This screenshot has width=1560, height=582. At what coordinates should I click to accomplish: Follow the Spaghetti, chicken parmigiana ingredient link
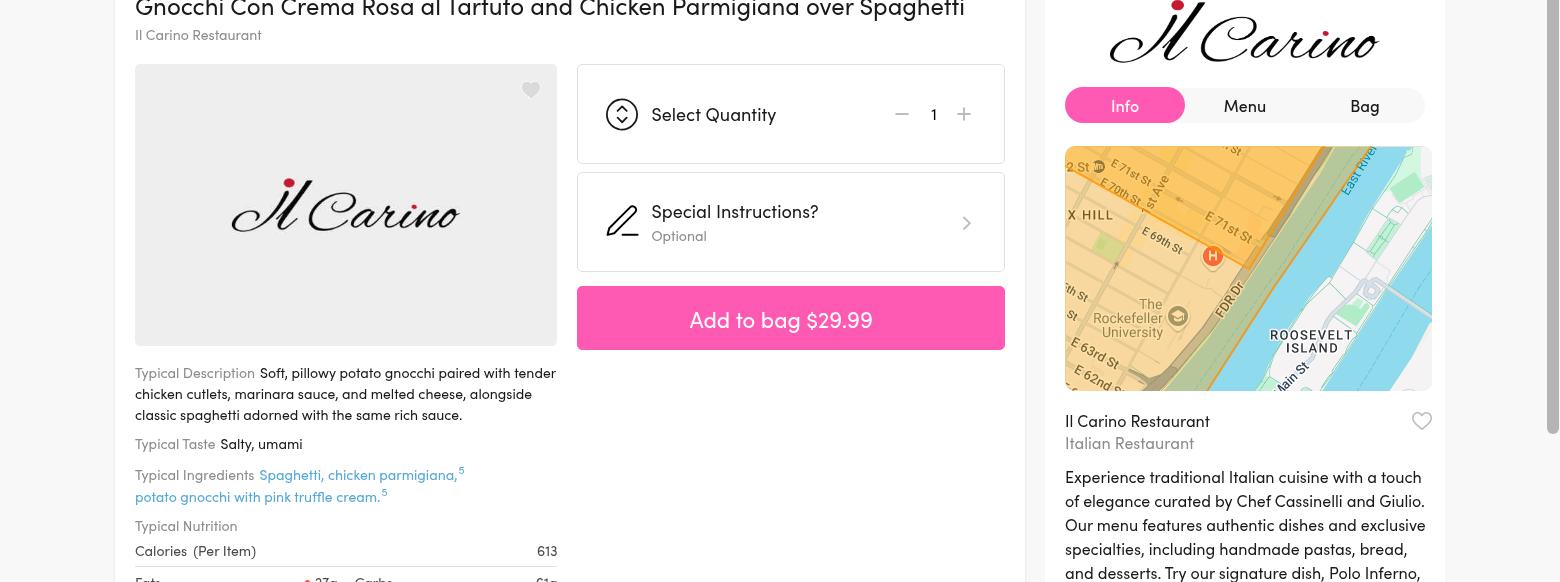pos(357,475)
